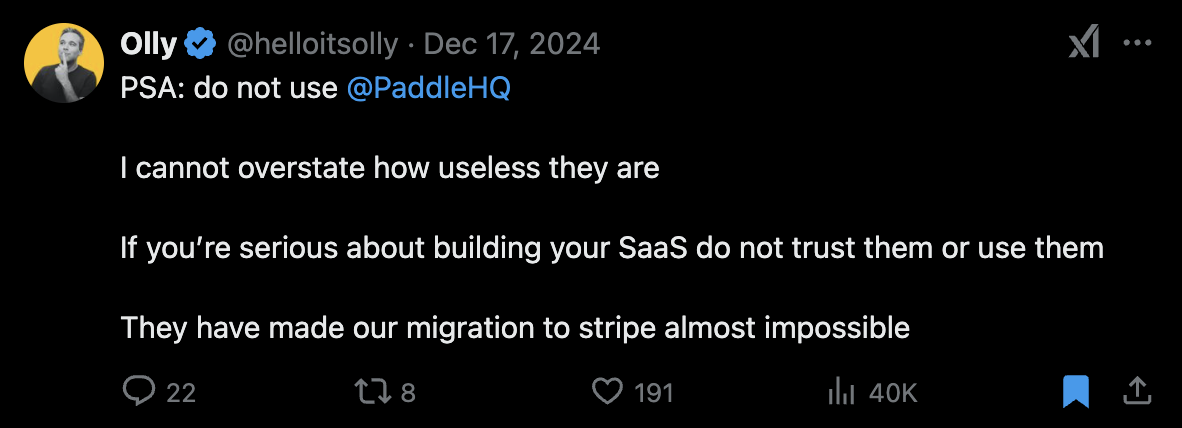This screenshot has width=1182, height=428.
Task: Open Olly's profile picture
Action: [x=64, y=63]
